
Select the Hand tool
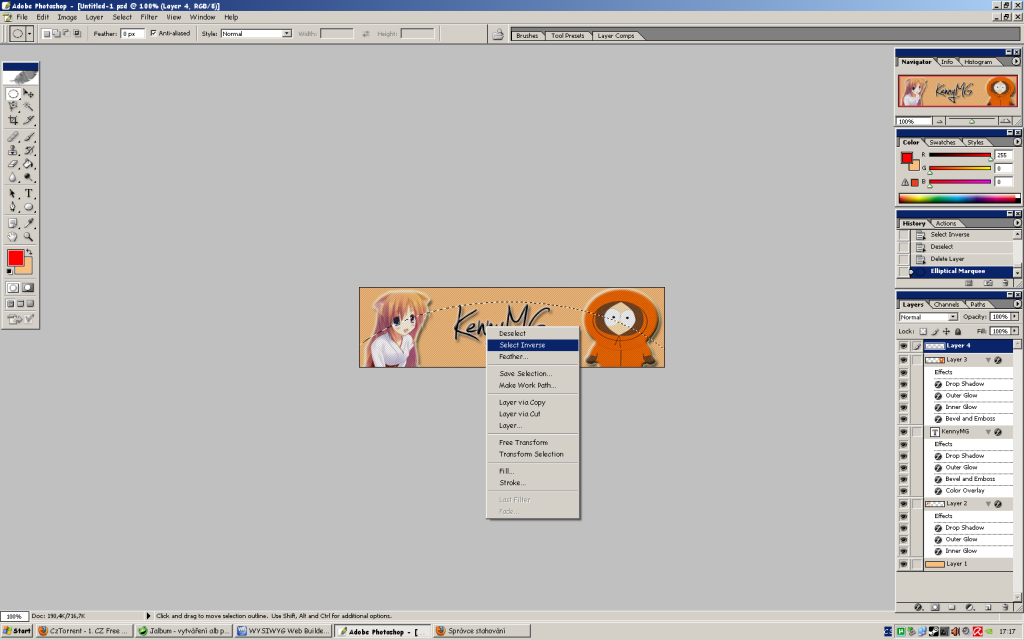point(12,236)
